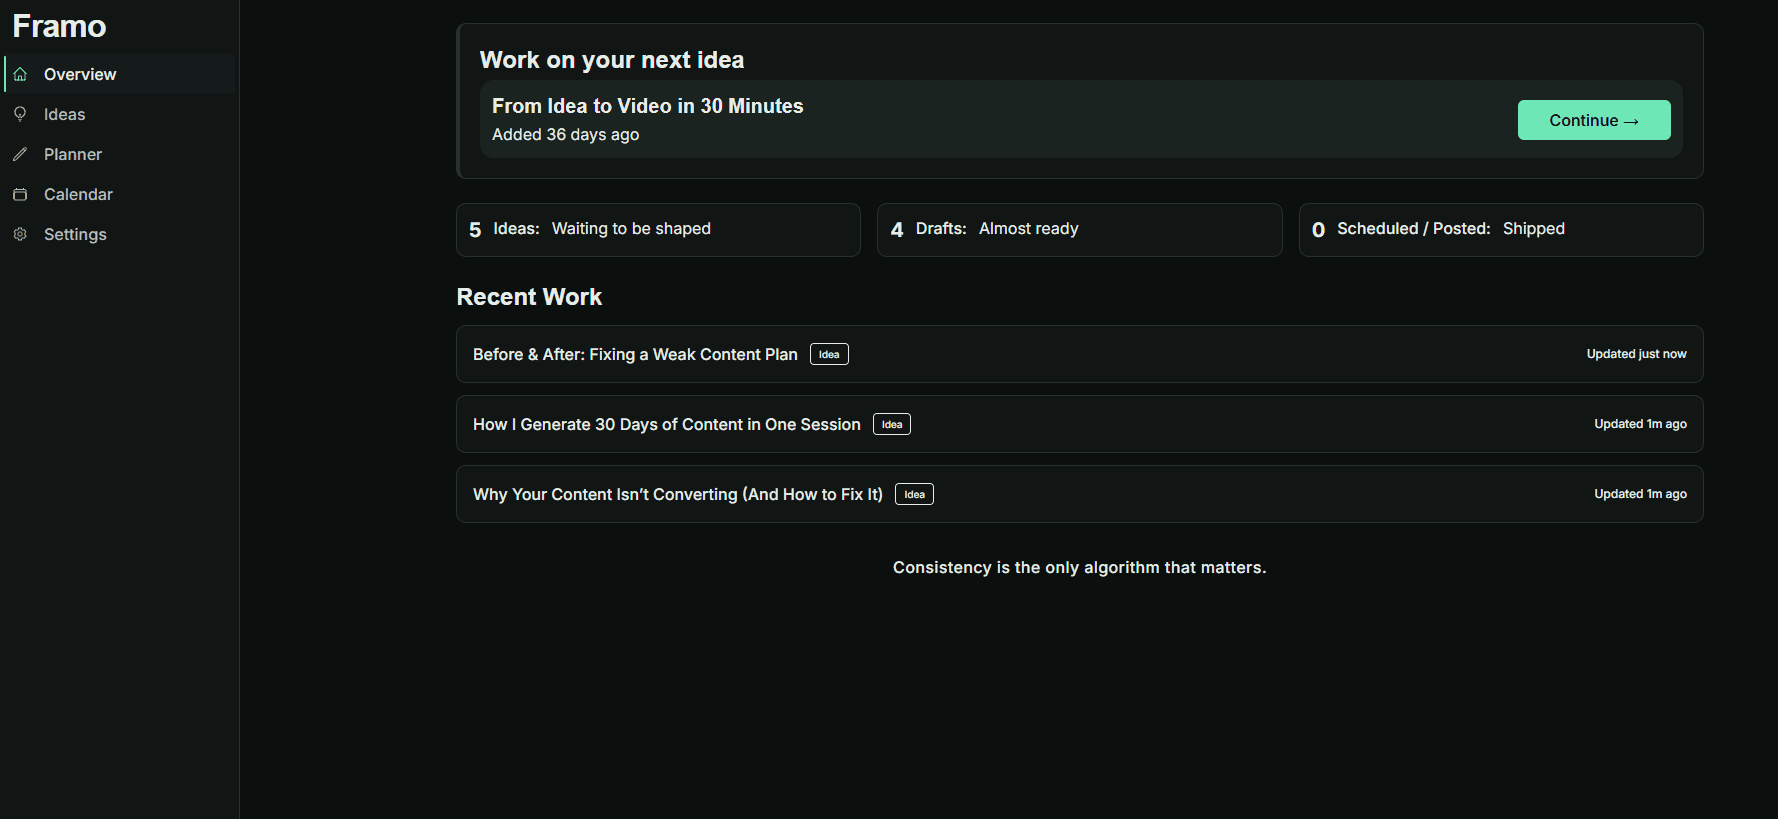Open the Settings page label

(75, 235)
